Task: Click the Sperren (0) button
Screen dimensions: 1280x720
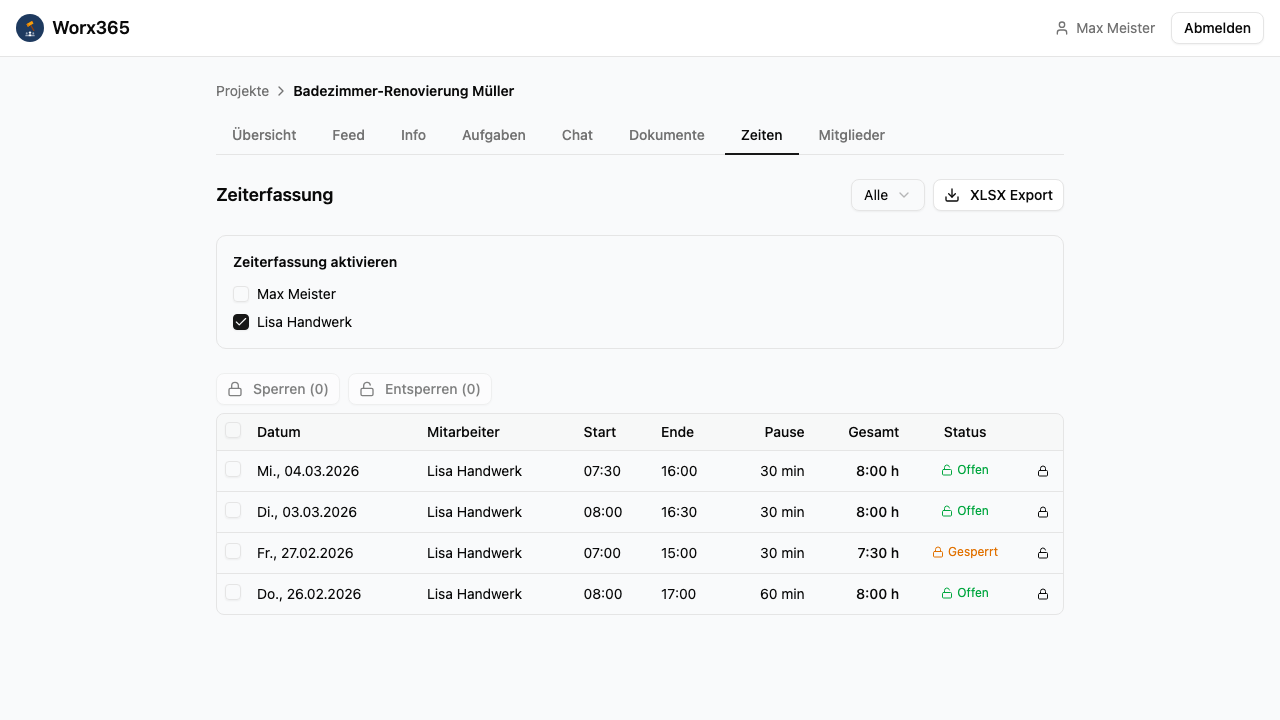Action: point(278,389)
